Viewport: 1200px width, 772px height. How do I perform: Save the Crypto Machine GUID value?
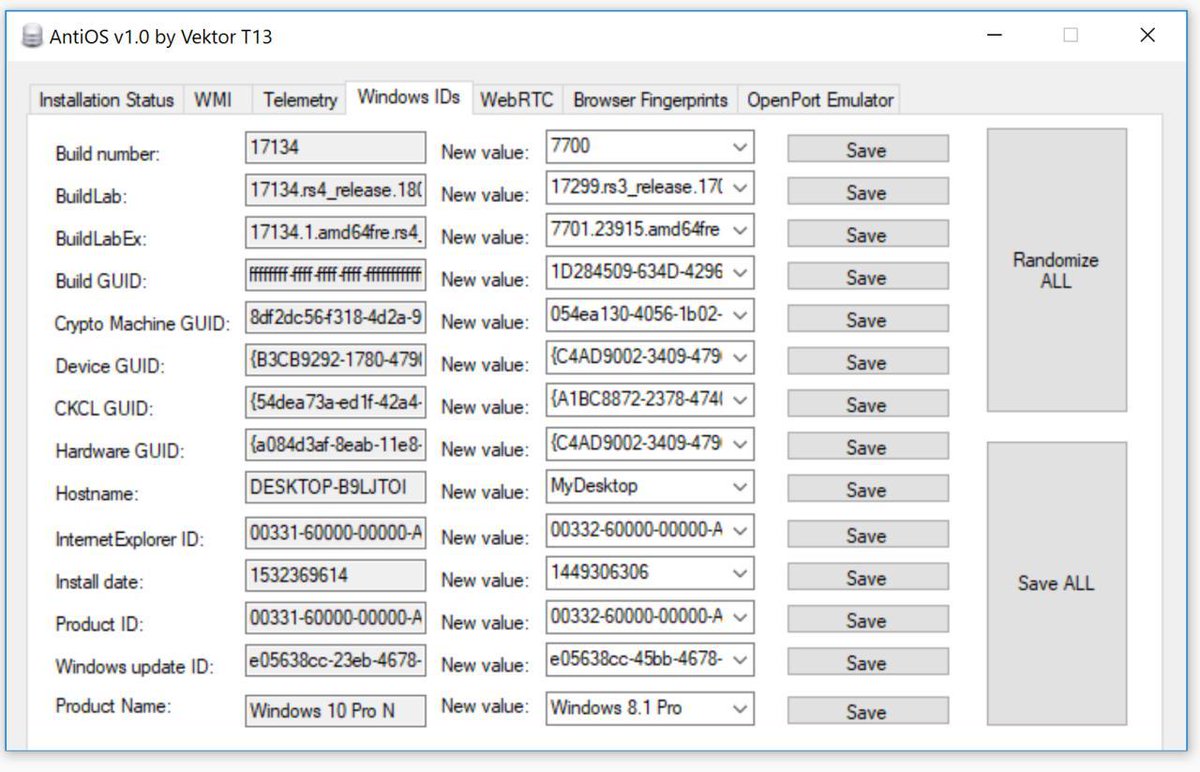(x=867, y=320)
